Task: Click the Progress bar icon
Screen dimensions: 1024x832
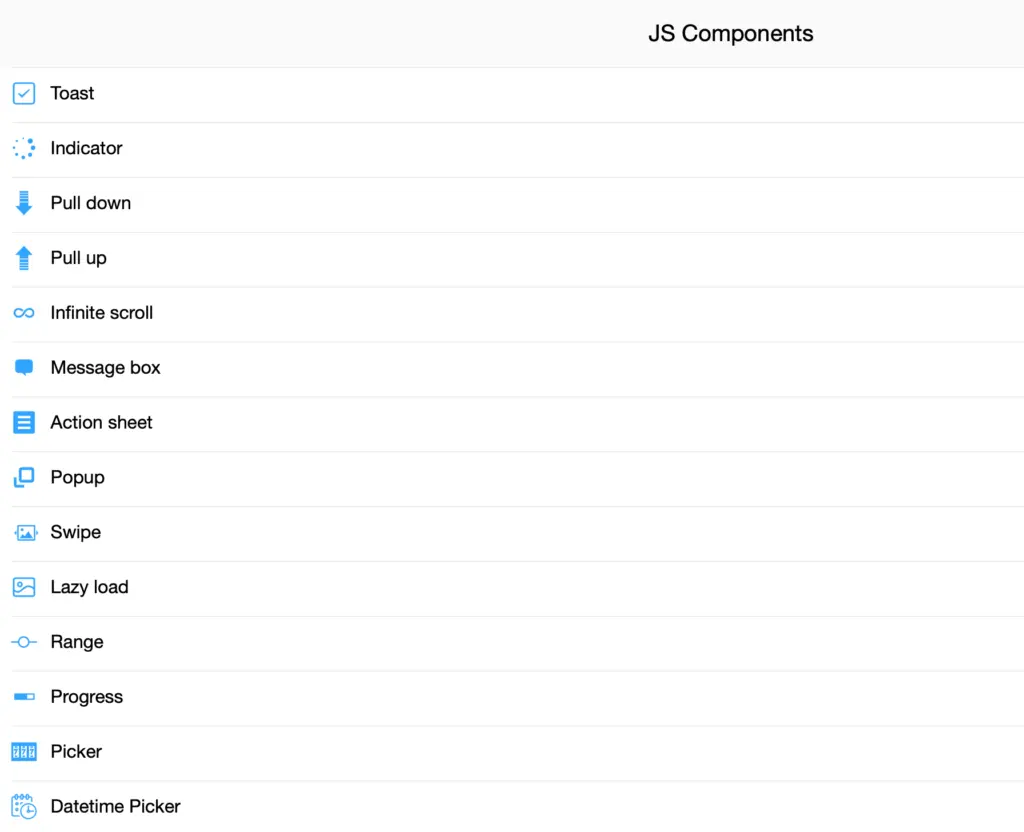Action: pyautogui.click(x=24, y=696)
